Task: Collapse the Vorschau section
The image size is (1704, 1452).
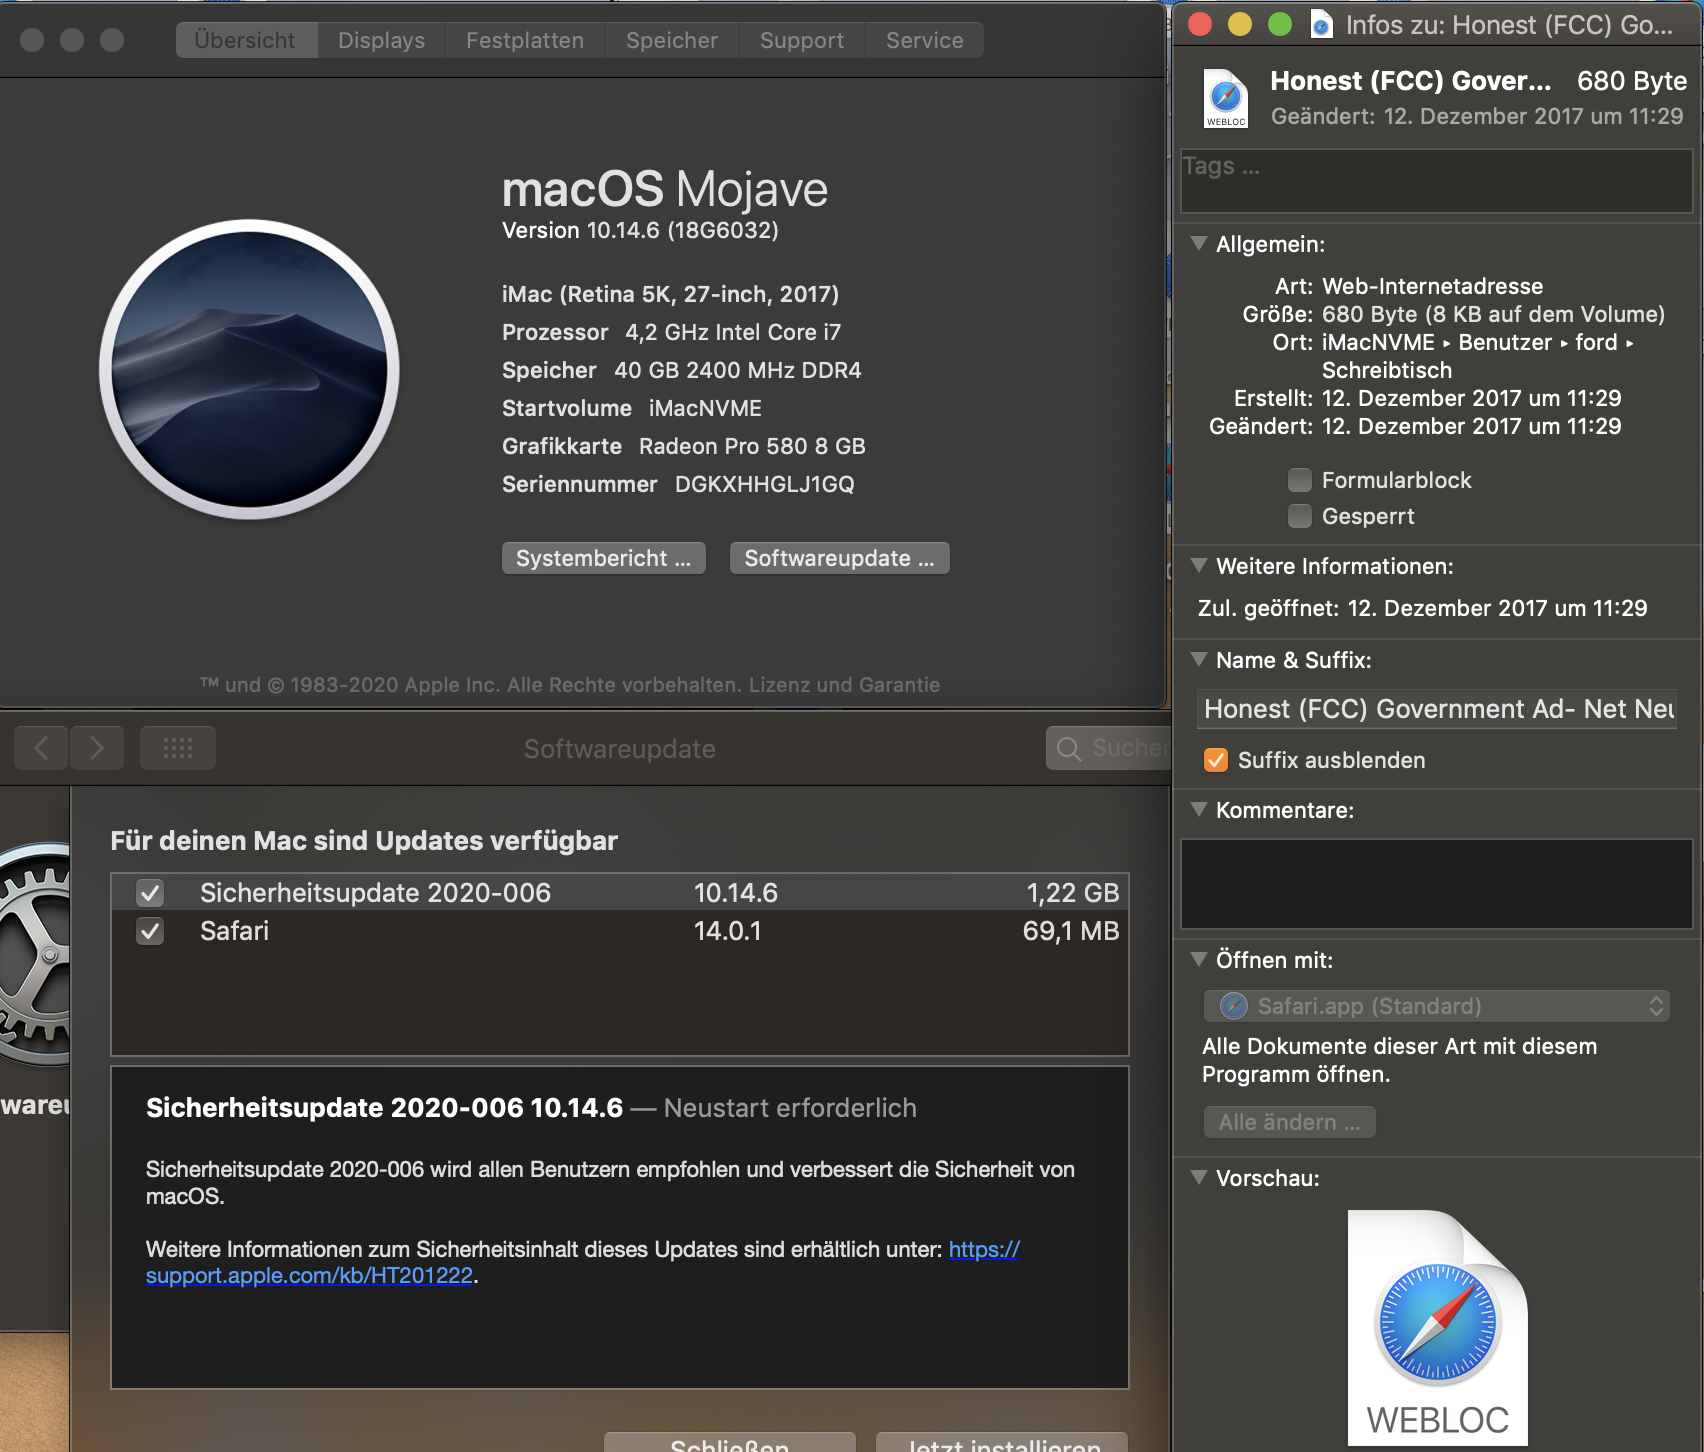Action: [1199, 1177]
